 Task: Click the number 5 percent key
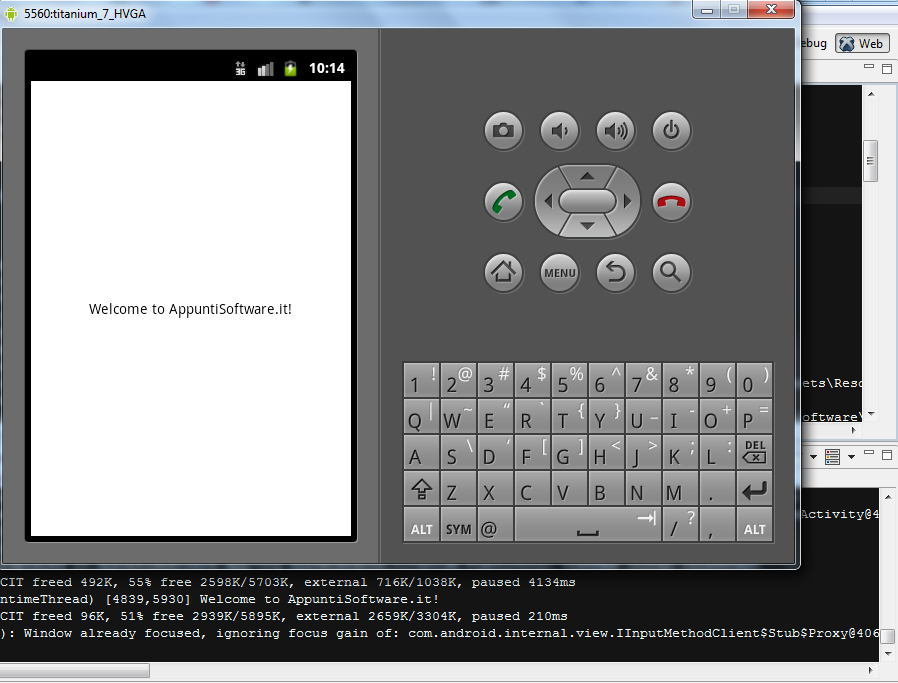point(569,380)
